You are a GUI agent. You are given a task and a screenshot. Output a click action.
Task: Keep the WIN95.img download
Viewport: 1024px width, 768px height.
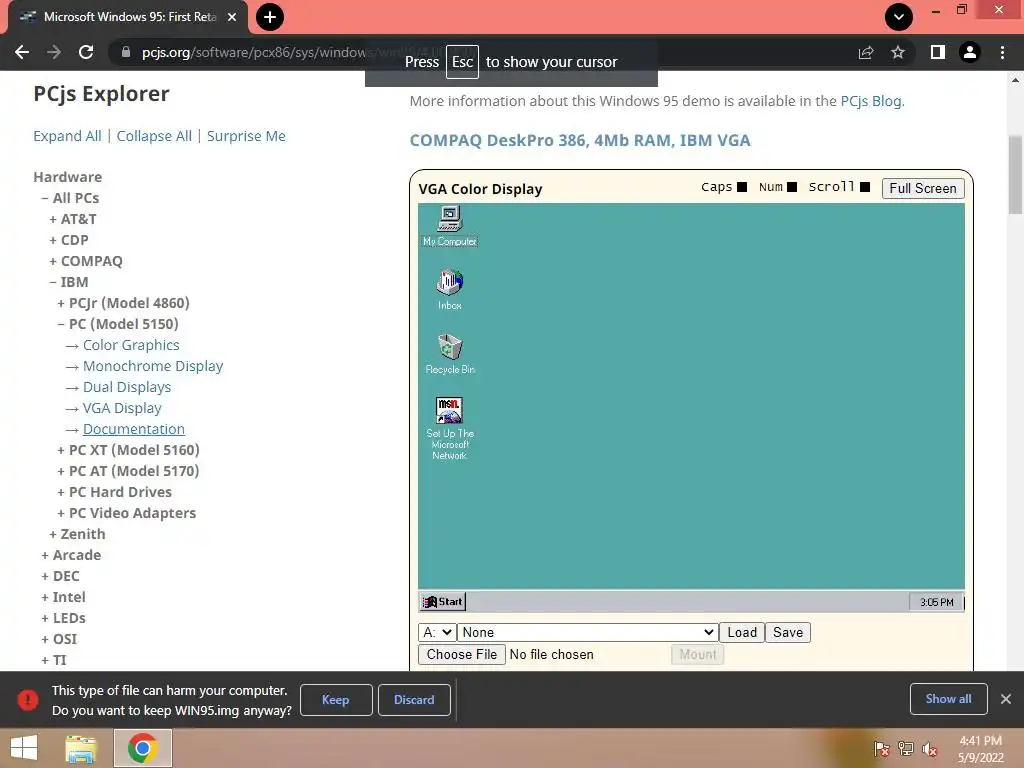336,699
